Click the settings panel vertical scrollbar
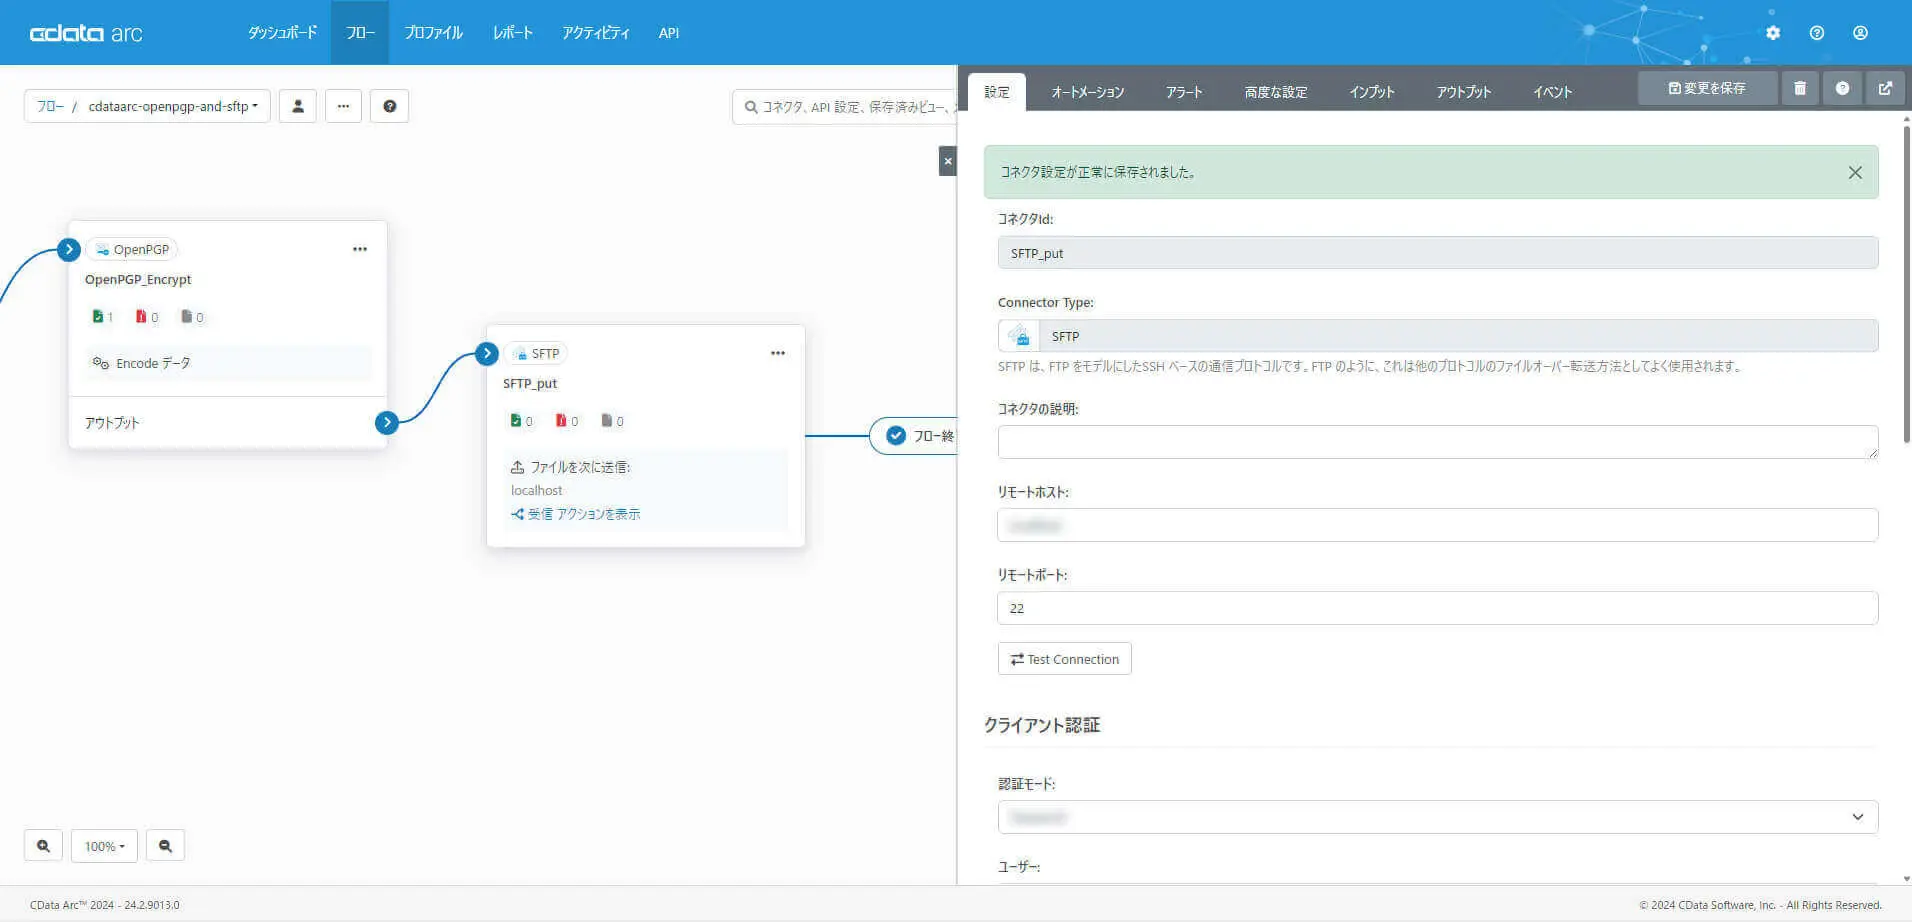Viewport: 1912px width, 922px height. (x=1906, y=285)
